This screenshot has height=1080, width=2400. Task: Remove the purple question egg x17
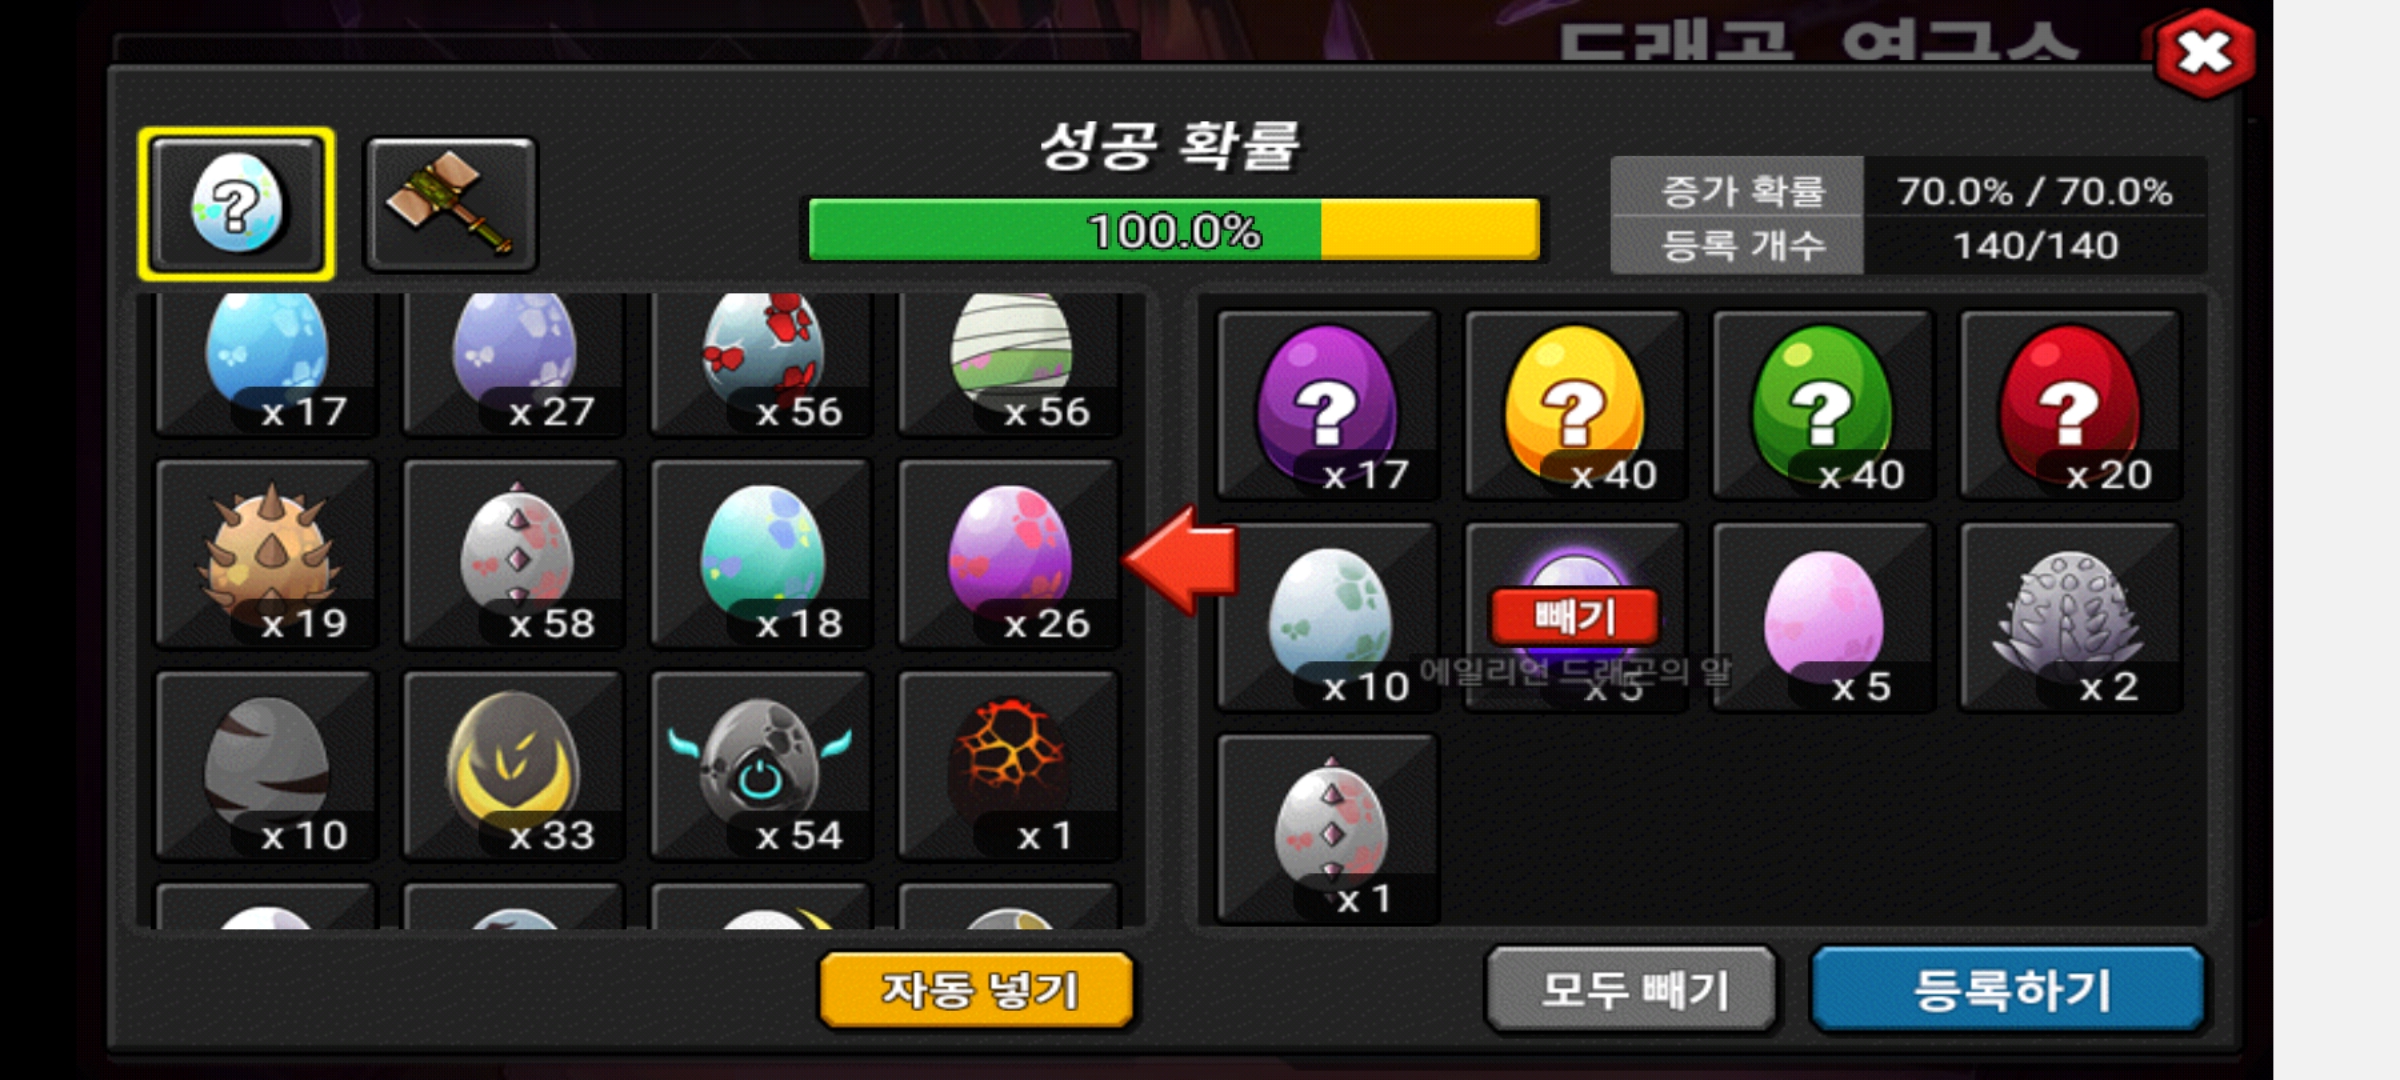(1327, 404)
